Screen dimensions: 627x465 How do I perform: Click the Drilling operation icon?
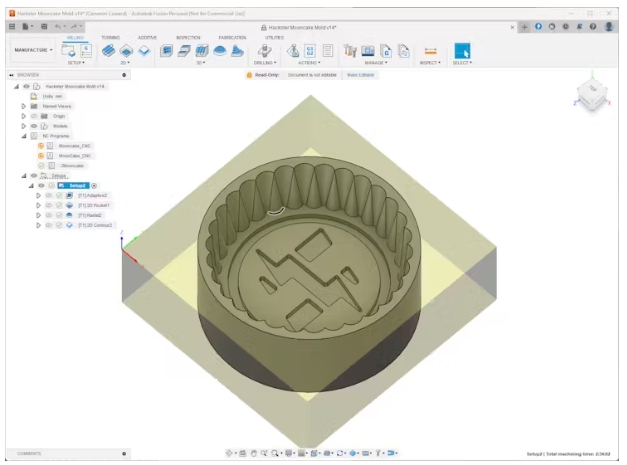pyautogui.click(x=264, y=50)
